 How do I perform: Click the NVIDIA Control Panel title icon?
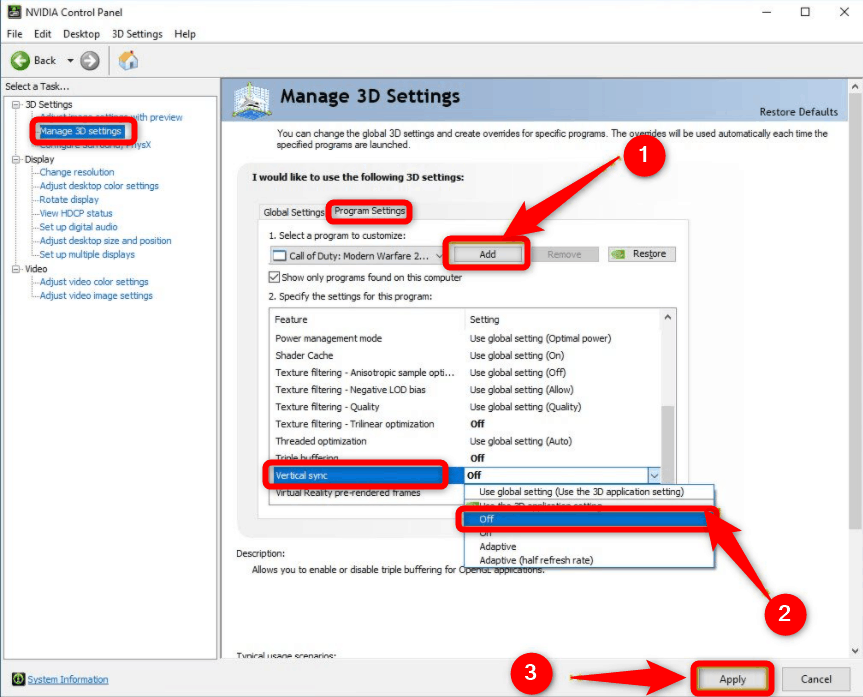[x=14, y=12]
